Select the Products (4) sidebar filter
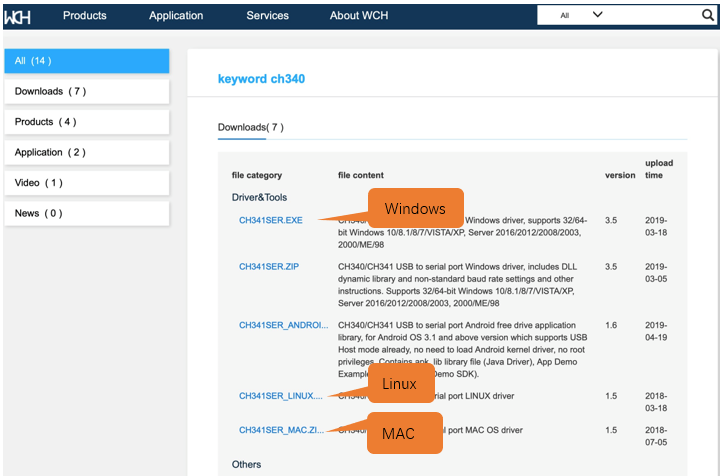Image resolution: width=722 pixels, height=476 pixels. tap(87, 122)
